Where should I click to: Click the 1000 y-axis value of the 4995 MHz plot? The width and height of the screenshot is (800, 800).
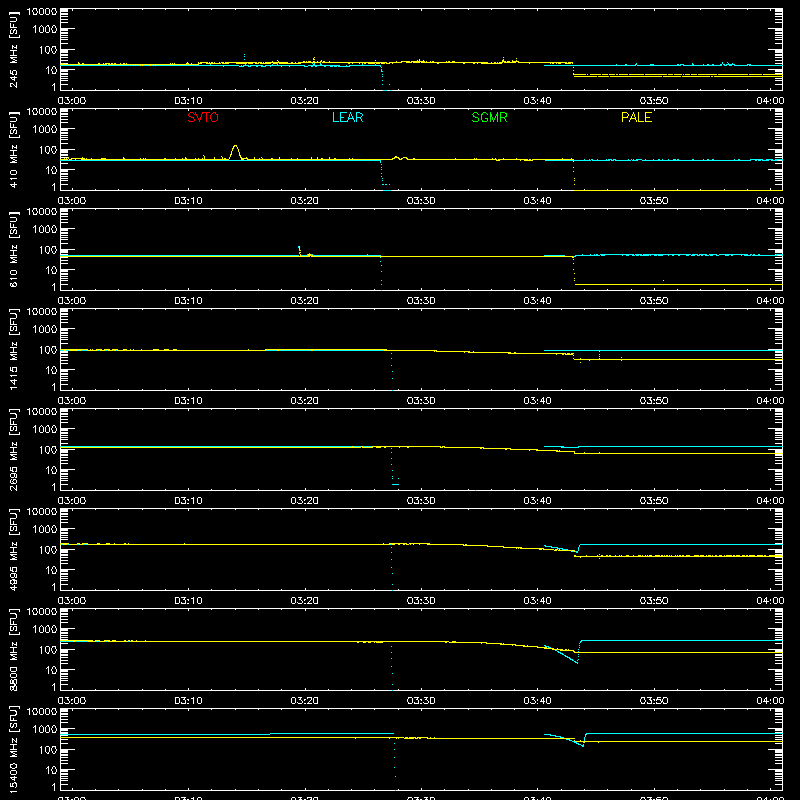pyautogui.click(x=45, y=530)
